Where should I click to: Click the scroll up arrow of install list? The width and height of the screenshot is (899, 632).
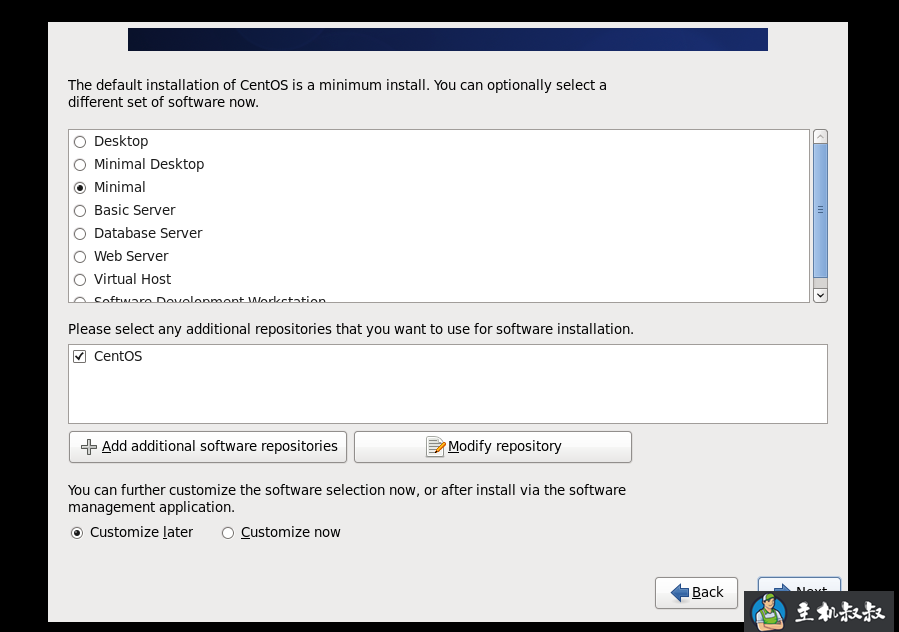coord(820,136)
